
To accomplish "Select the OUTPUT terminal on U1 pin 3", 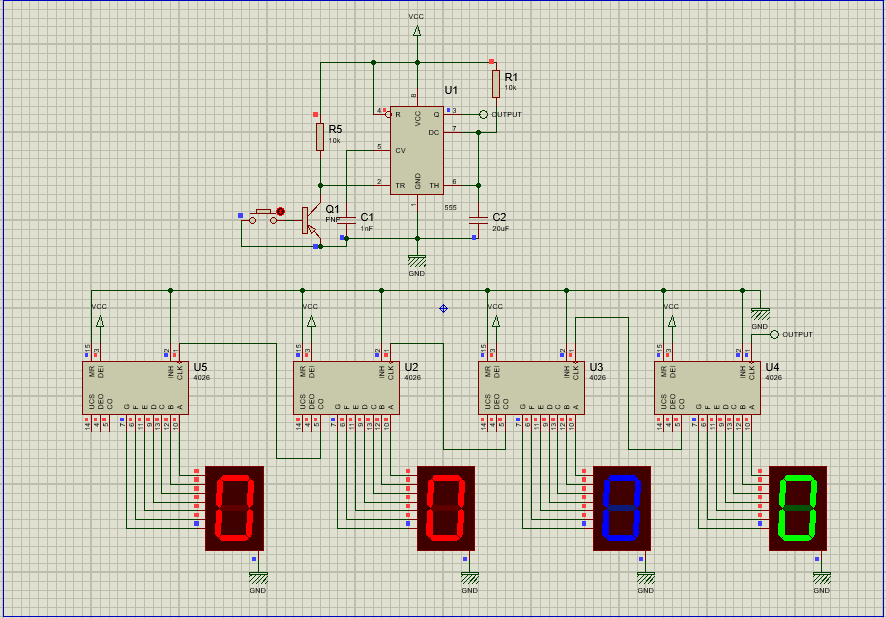I will (483, 115).
